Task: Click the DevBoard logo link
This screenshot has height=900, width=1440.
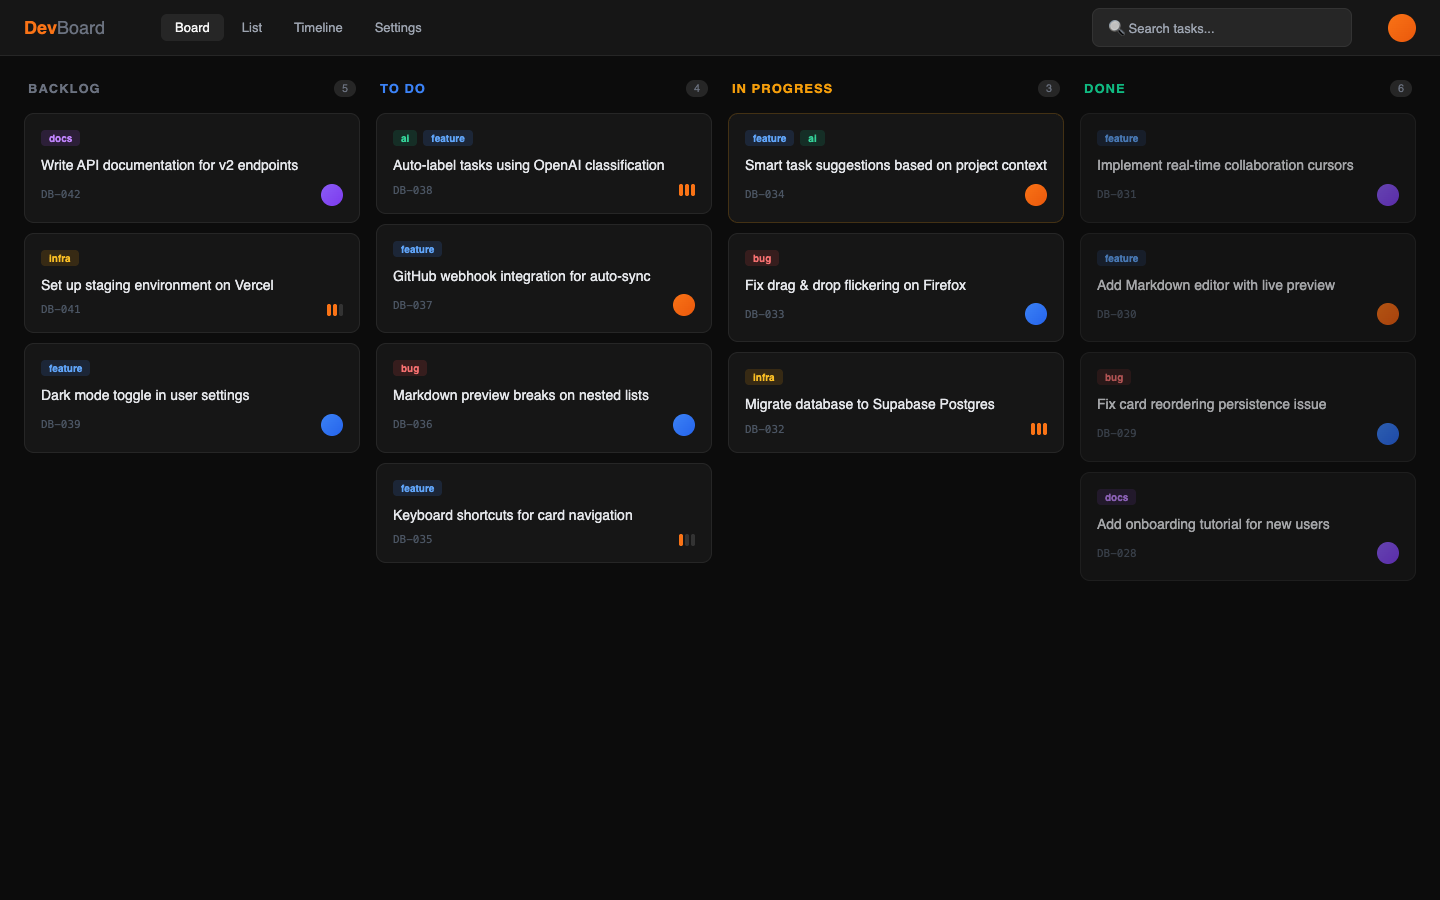Action: coord(65,28)
